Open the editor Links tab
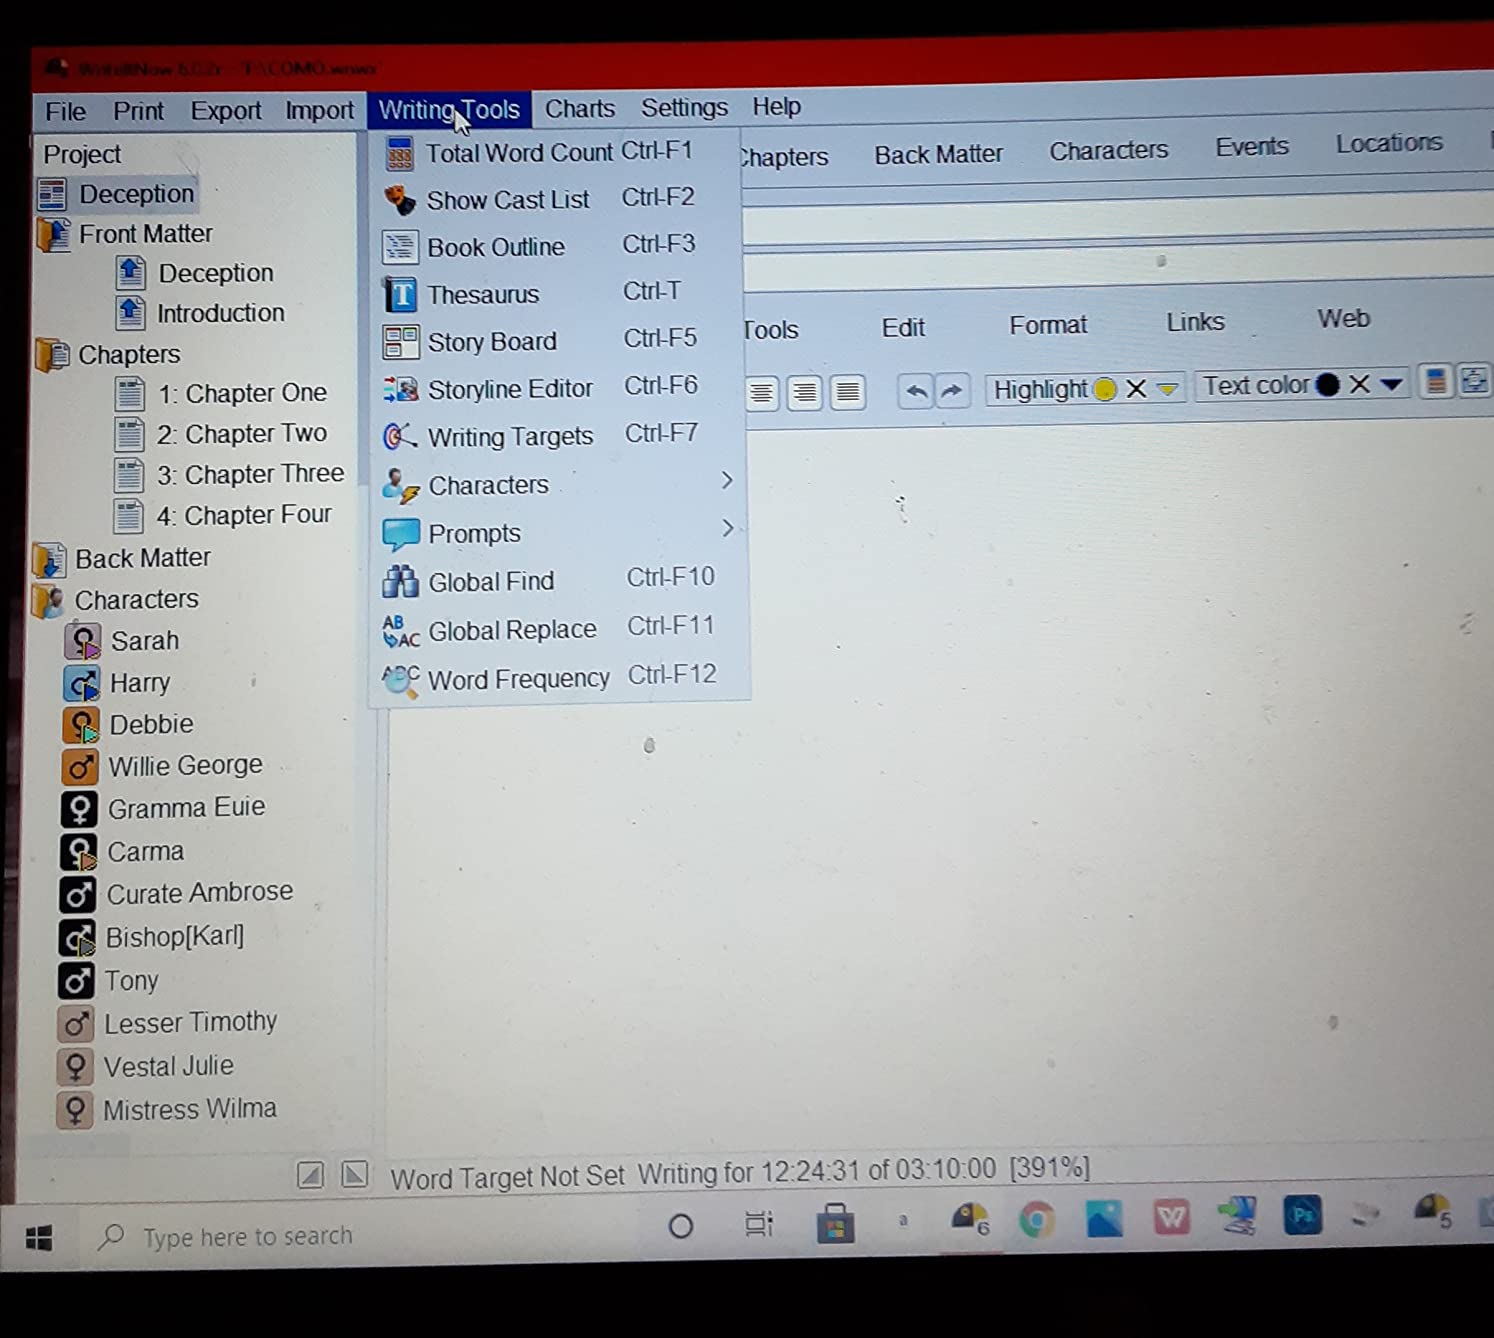 pyautogui.click(x=1195, y=322)
